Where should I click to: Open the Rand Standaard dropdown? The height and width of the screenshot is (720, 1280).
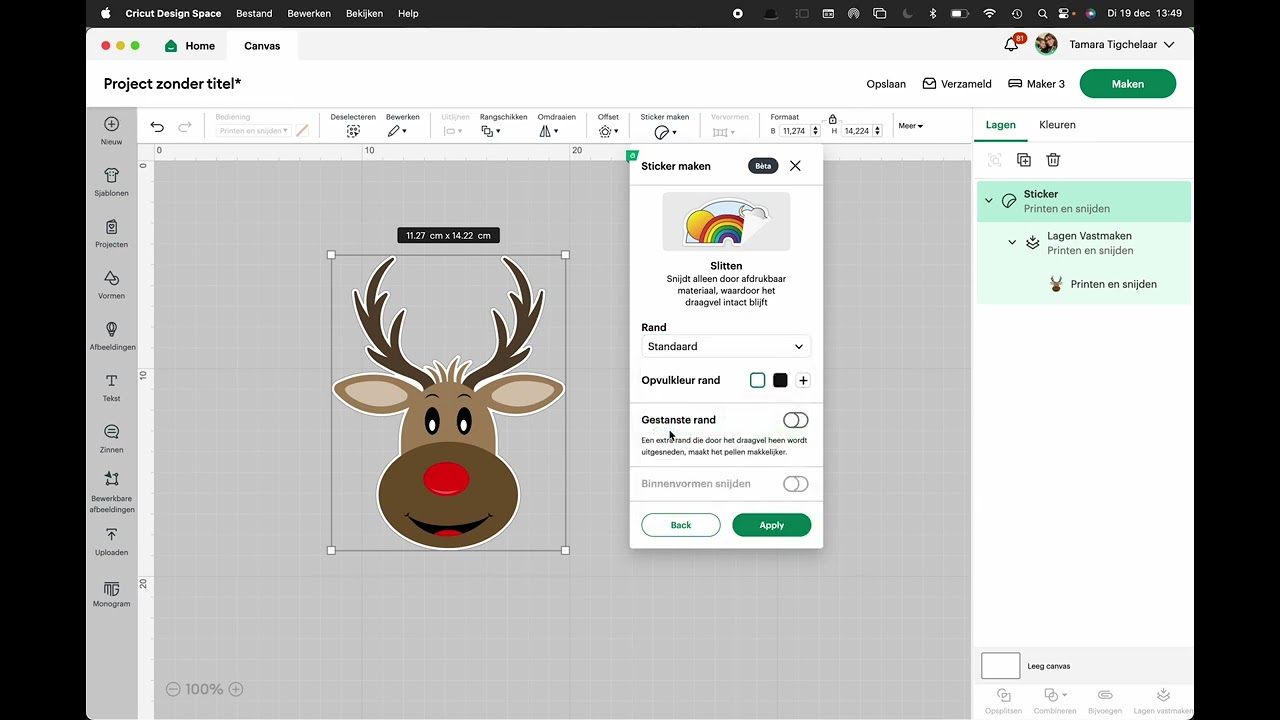(x=726, y=347)
